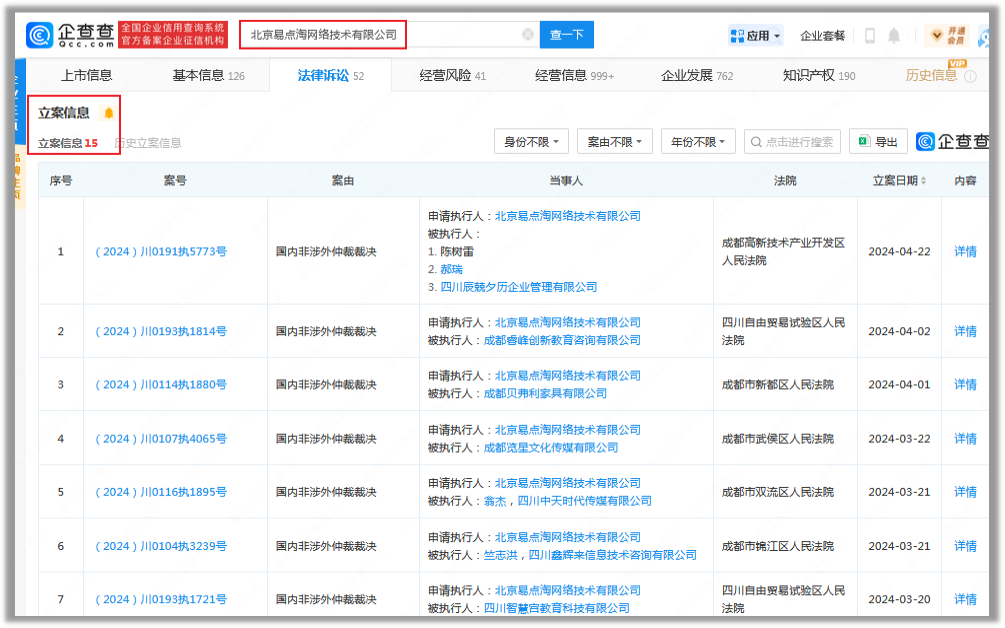Open 四川中天时代传媒有限公司 link
The height and width of the screenshot is (628, 1005).
click(585, 501)
